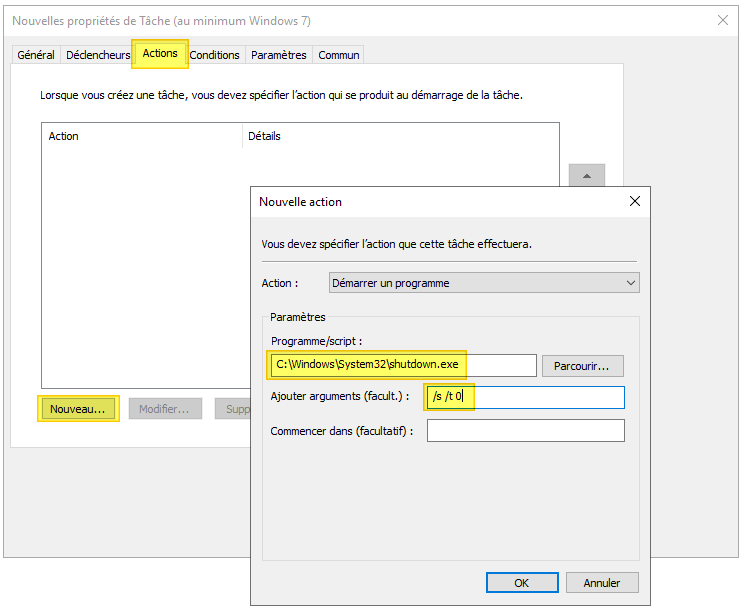Switch to the Paramètres tab

[279, 55]
